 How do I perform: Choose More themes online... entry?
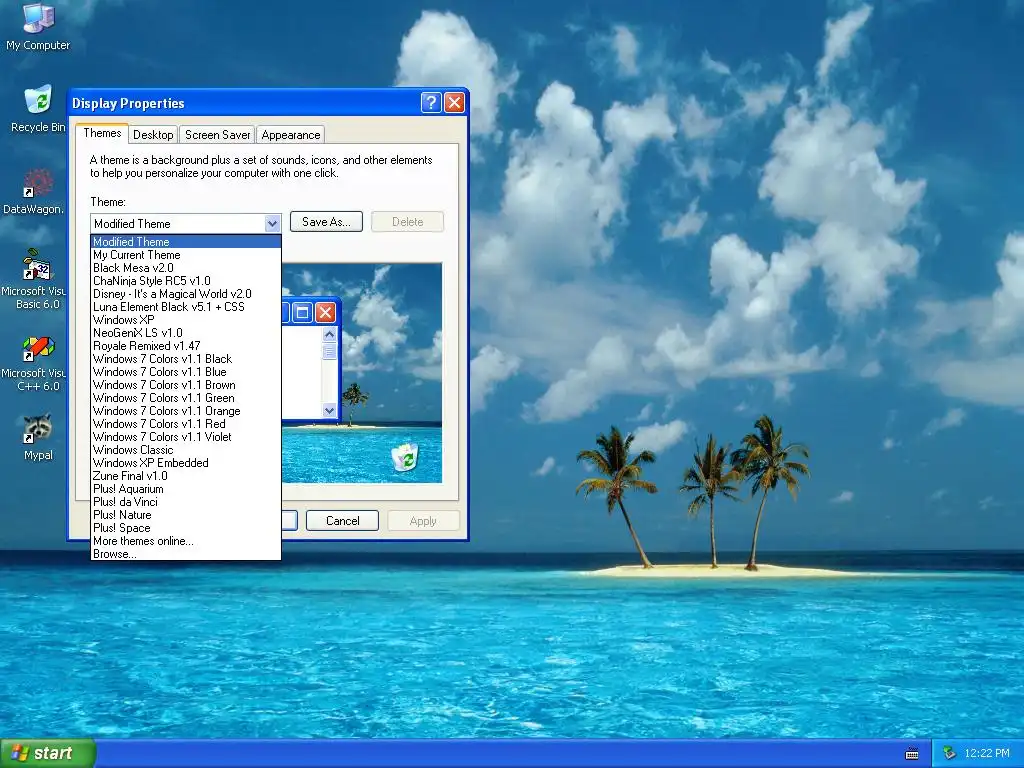(x=185, y=541)
